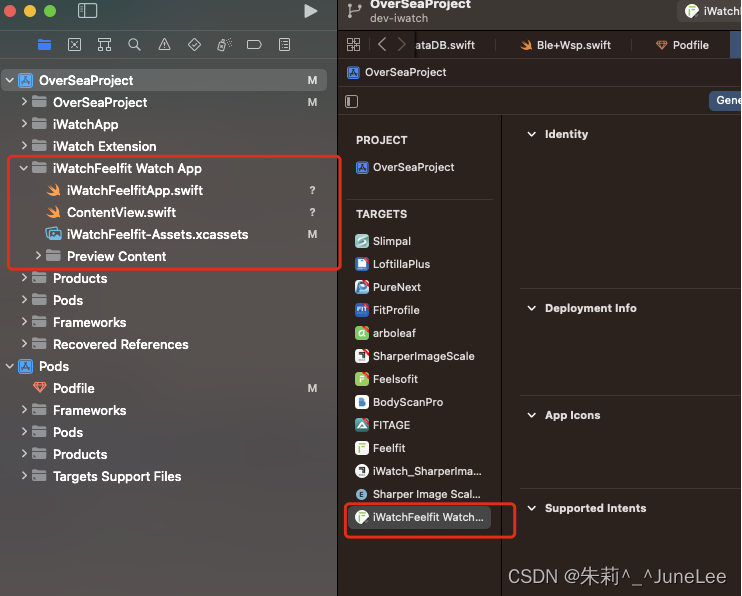
Task: Expand the iWatch Extension folder
Action: click(x=24, y=146)
